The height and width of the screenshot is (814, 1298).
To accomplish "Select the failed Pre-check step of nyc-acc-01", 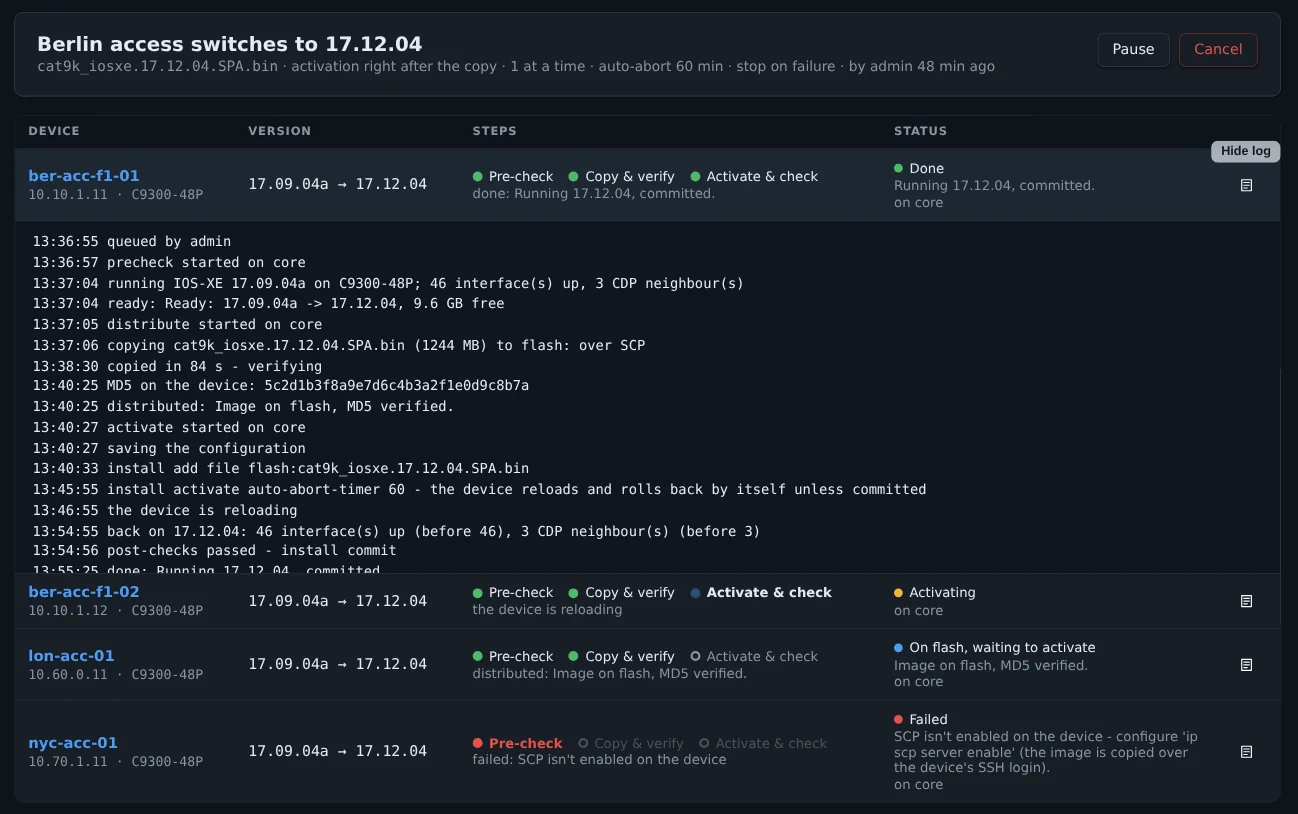I will point(517,743).
